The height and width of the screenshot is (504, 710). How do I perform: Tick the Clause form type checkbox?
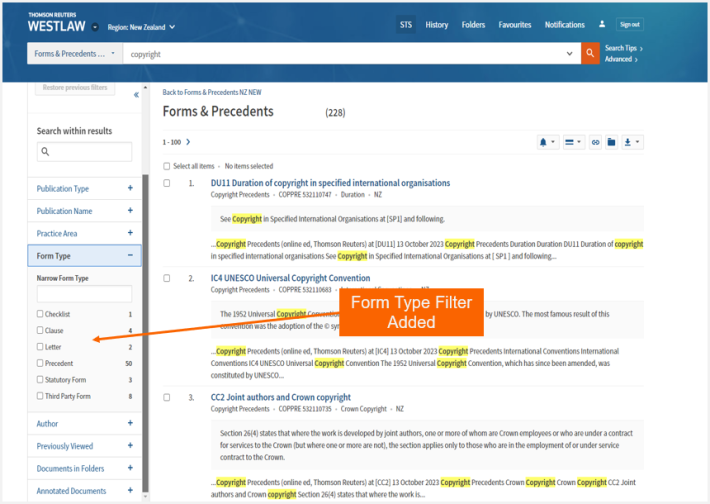click(40, 330)
